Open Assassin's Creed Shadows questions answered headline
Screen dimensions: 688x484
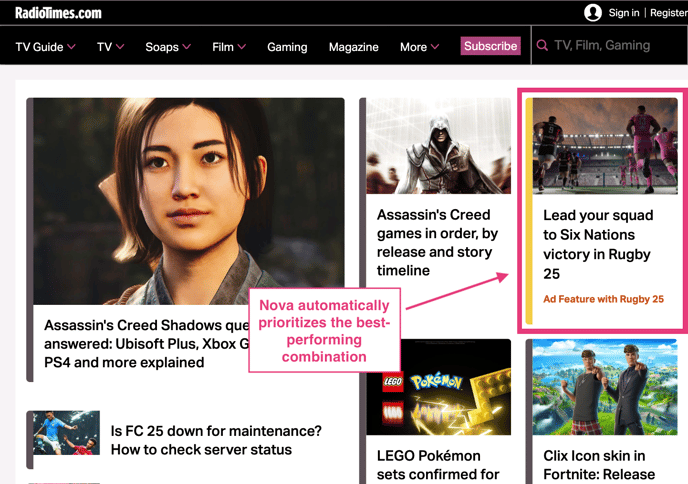click(147, 344)
